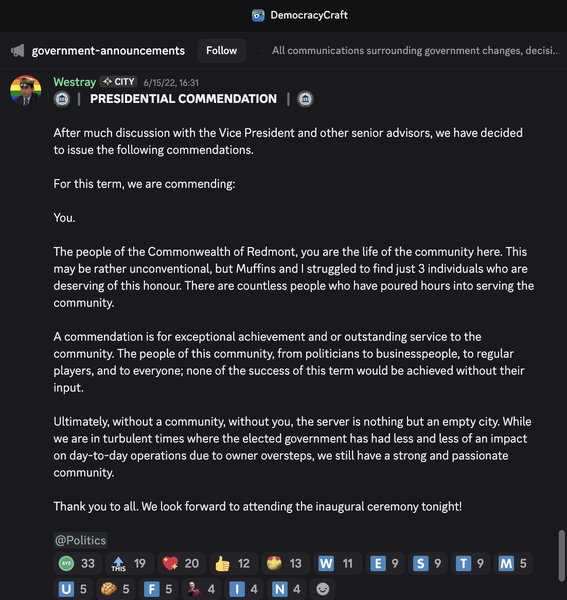The height and width of the screenshot is (600, 567).
Task: Click the green AYE reaction with 33
Action: pyautogui.click(x=78, y=563)
